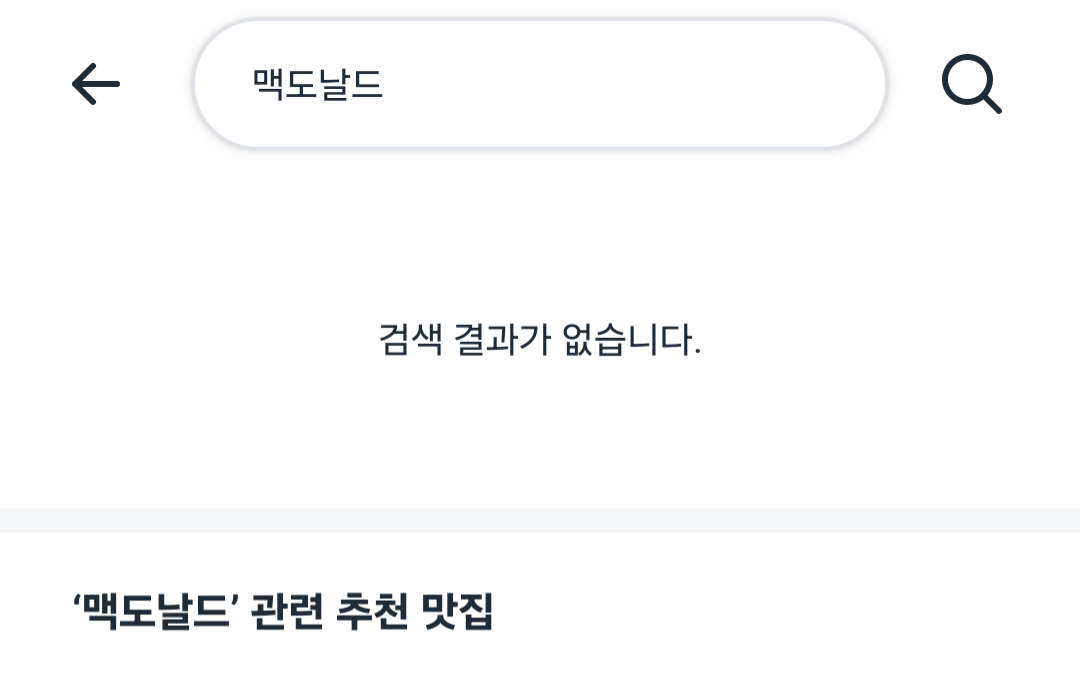1080x697 pixels.
Task: Select the '맥도날드' 관련 추천 맛집 heading
Action: tap(283, 611)
